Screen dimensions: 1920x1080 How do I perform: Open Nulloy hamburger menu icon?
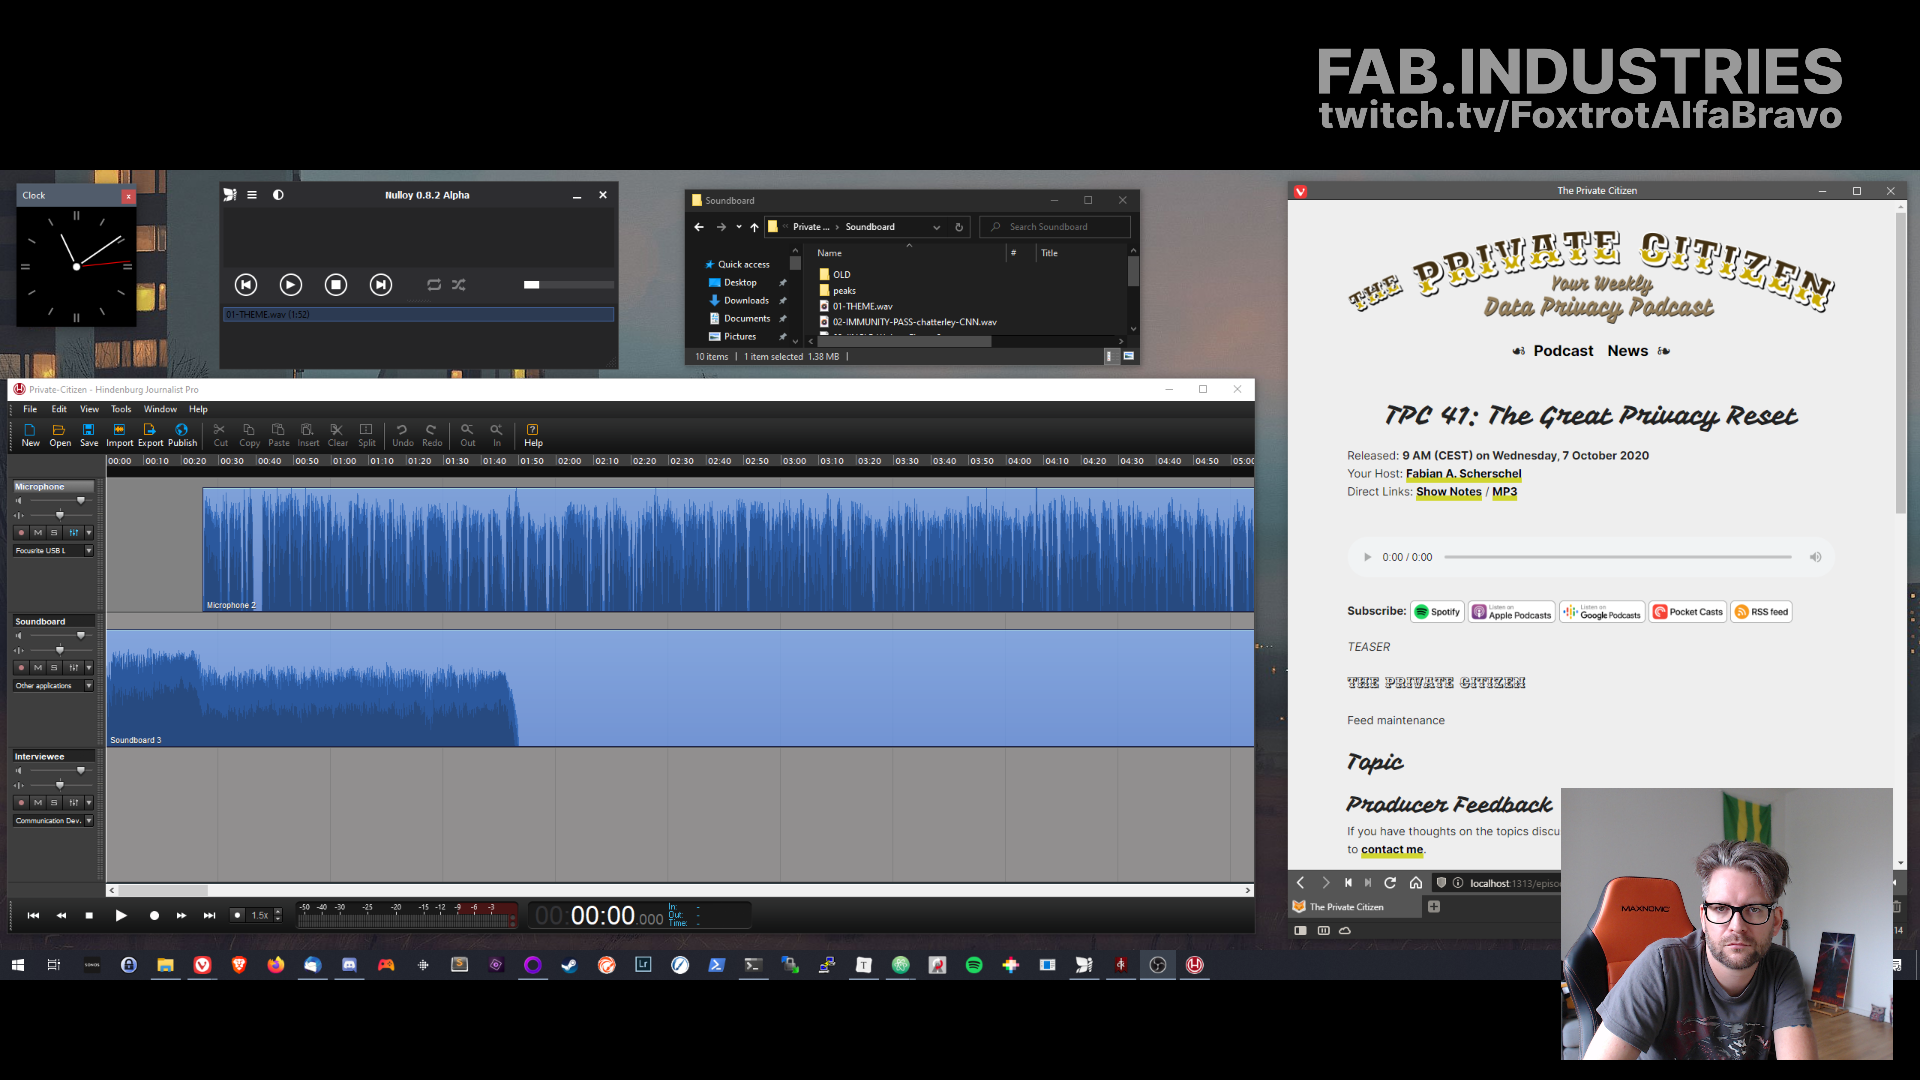[252, 195]
